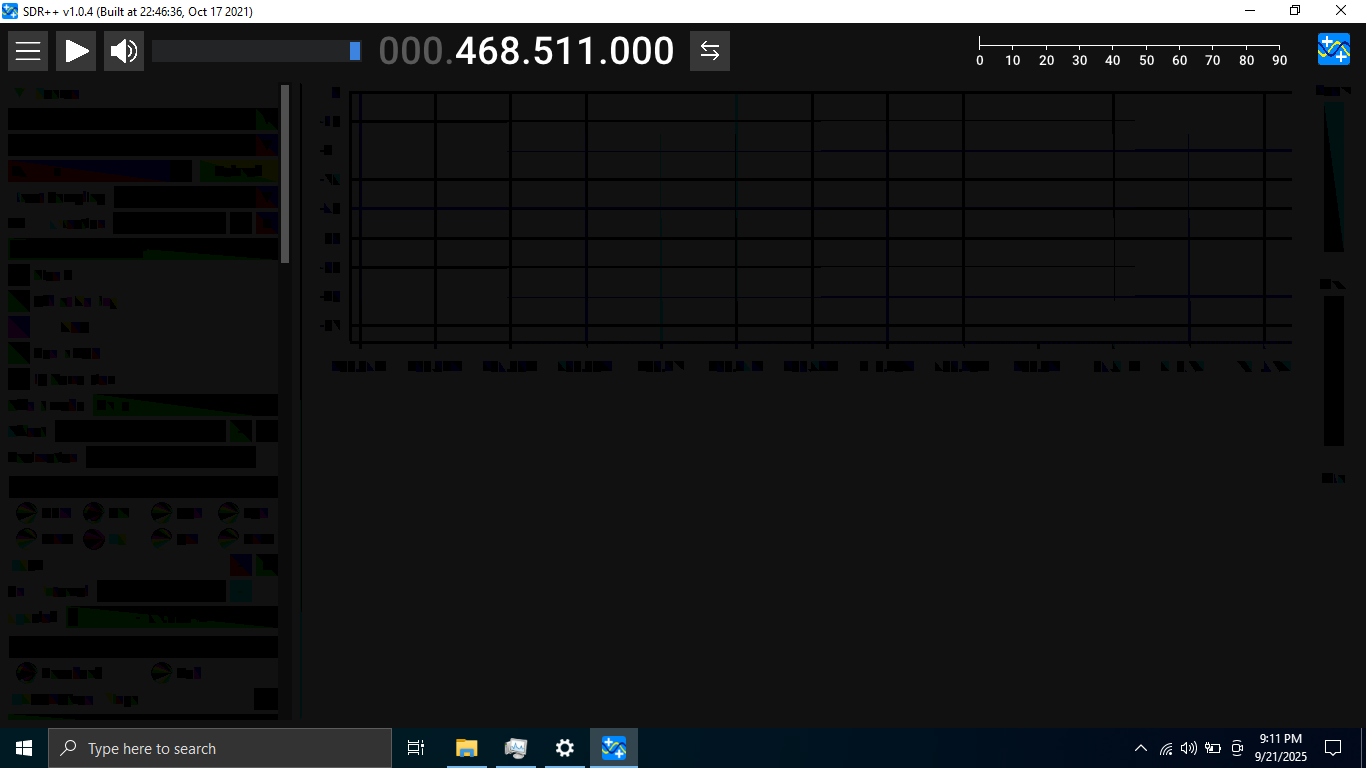
Task: Click the white trailing 000 frequency digits
Action: click(x=638, y=51)
